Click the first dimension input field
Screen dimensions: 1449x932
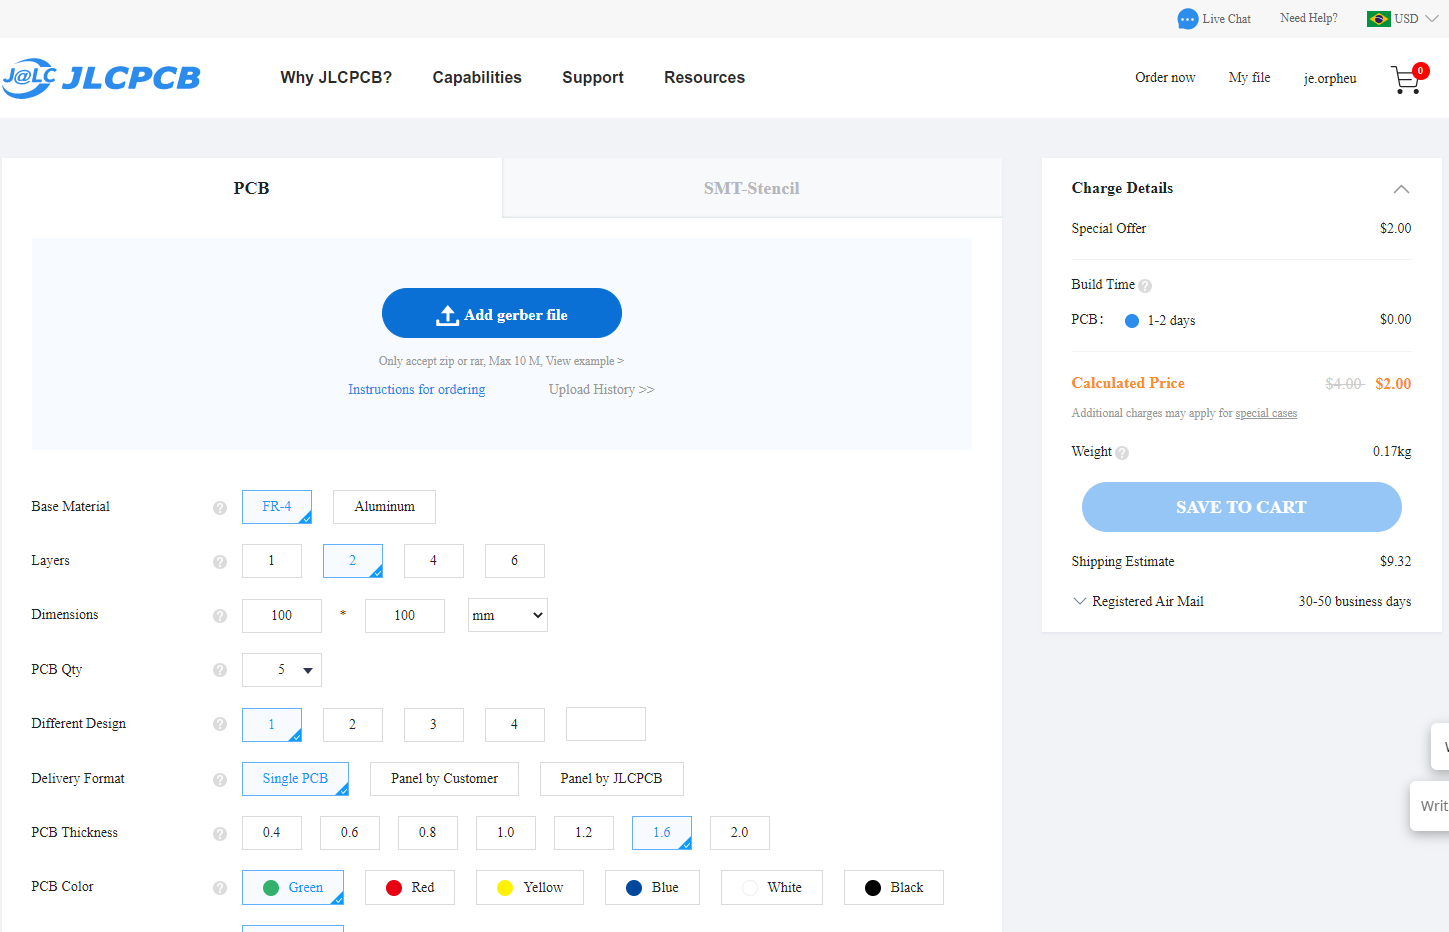click(282, 616)
